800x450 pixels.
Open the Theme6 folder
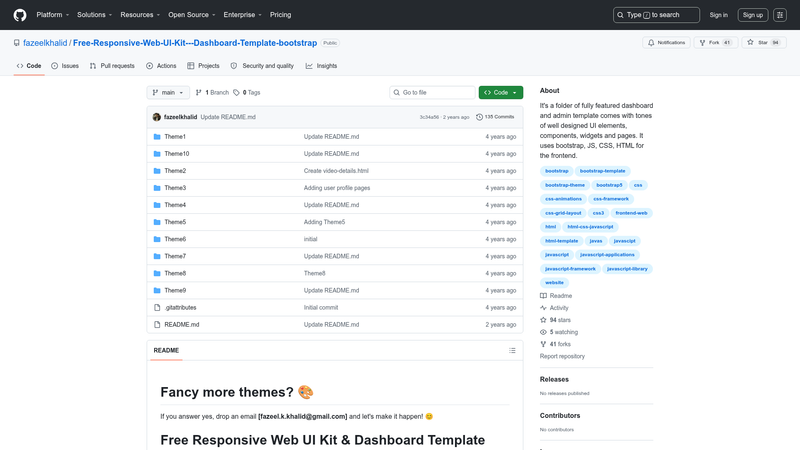coord(175,239)
